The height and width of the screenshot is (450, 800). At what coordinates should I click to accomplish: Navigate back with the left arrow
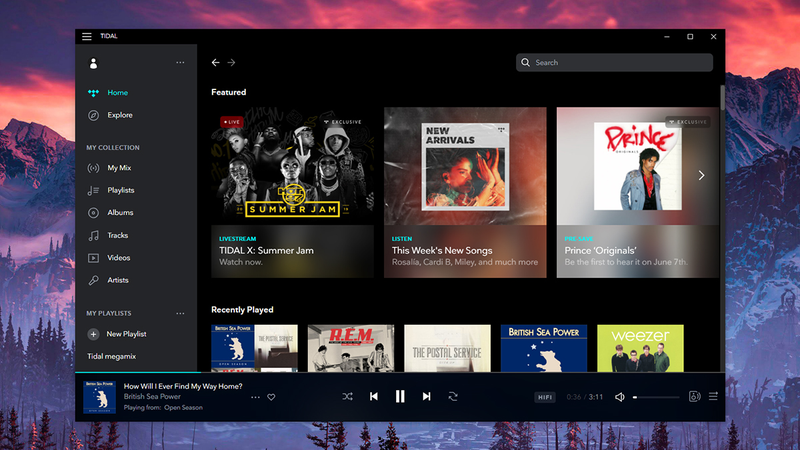click(215, 62)
